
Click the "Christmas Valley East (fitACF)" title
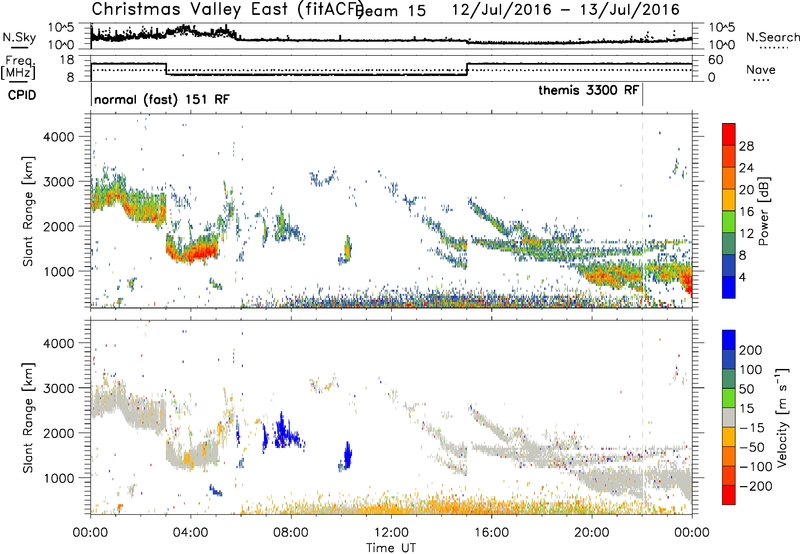click(x=228, y=9)
